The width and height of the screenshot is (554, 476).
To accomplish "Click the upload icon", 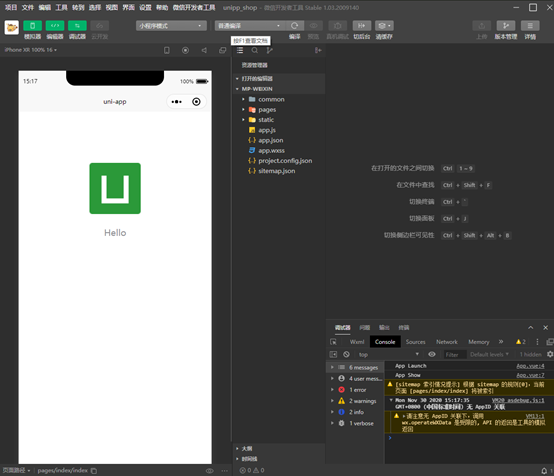I will [482, 26].
